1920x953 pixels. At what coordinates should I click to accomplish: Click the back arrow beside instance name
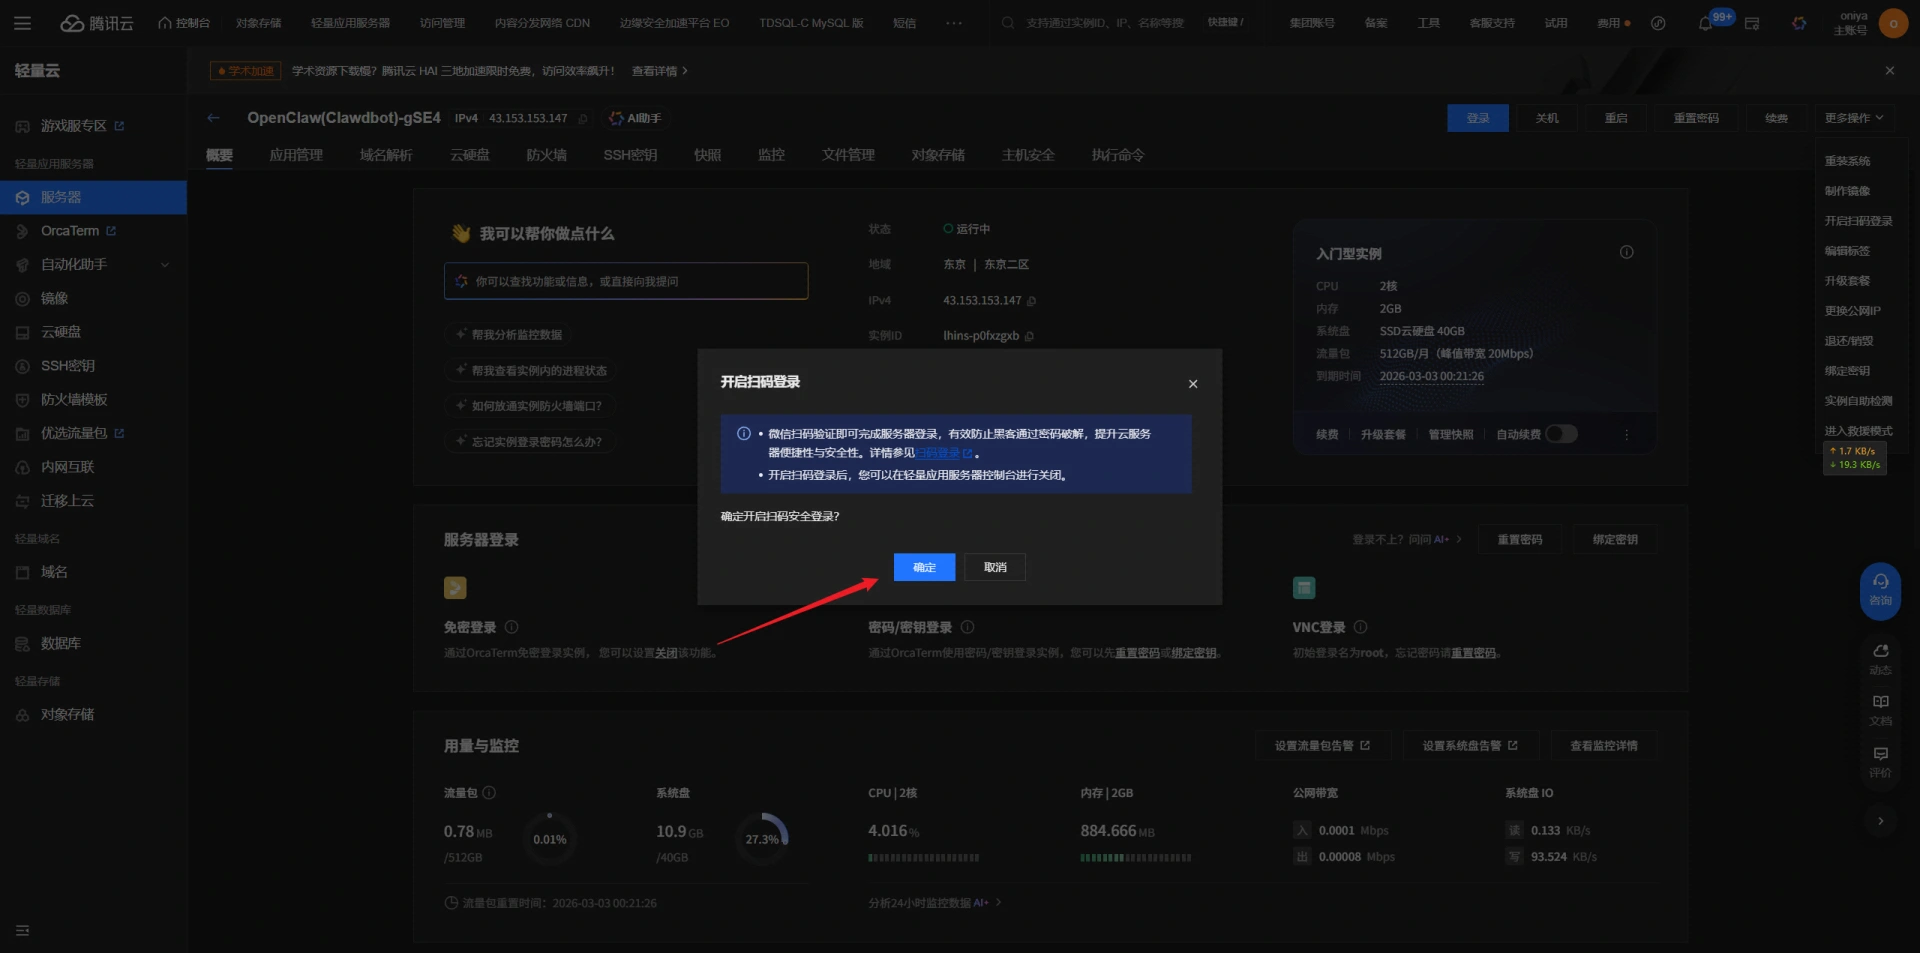(x=213, y=118)
